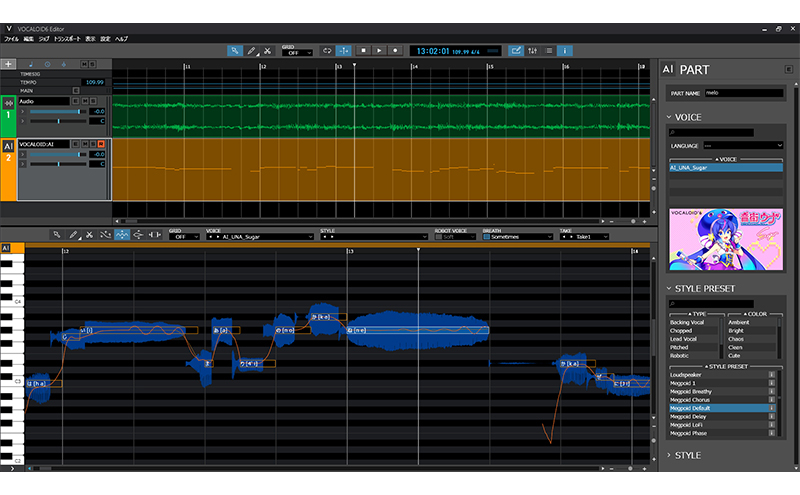Viewport: 800px width, 495px height.
Task: Open the Language dropdown in Voice section
Action: [x=726, y=146]
